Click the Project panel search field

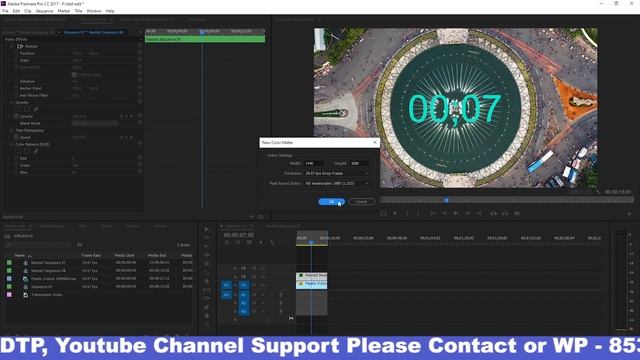tap(39, 245)
